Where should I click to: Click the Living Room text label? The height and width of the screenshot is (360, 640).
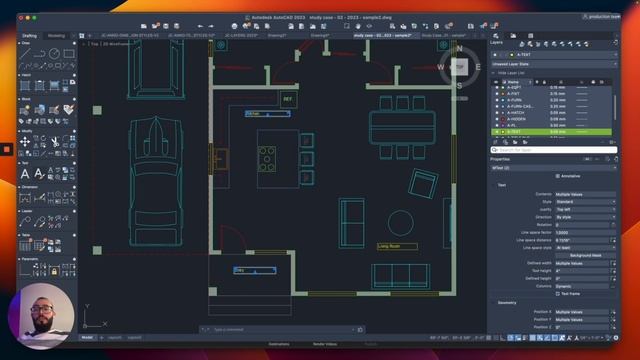[x=389, y=246]
